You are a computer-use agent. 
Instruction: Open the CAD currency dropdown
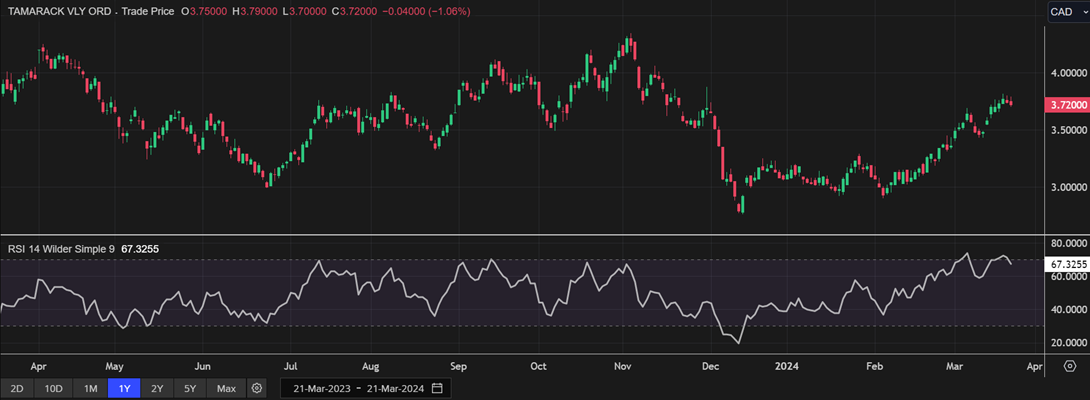1067,11
